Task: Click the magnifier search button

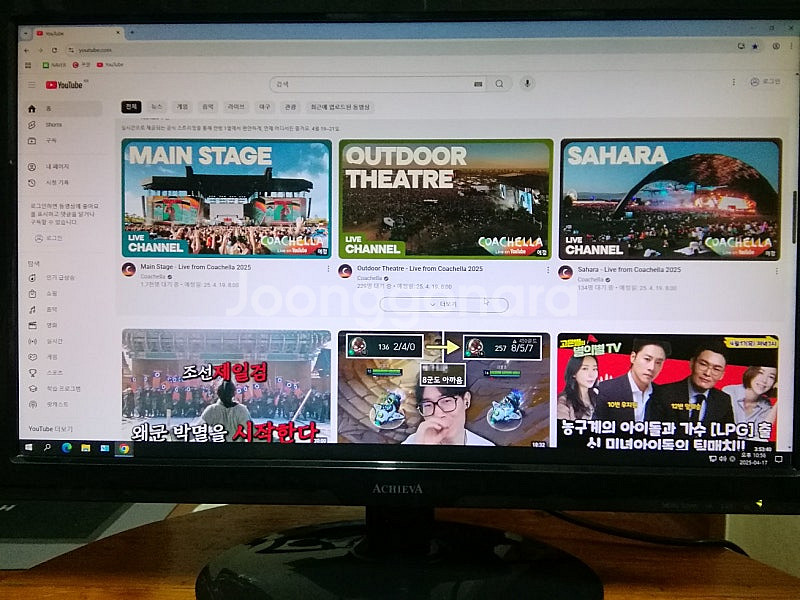Action: [499, 84]
